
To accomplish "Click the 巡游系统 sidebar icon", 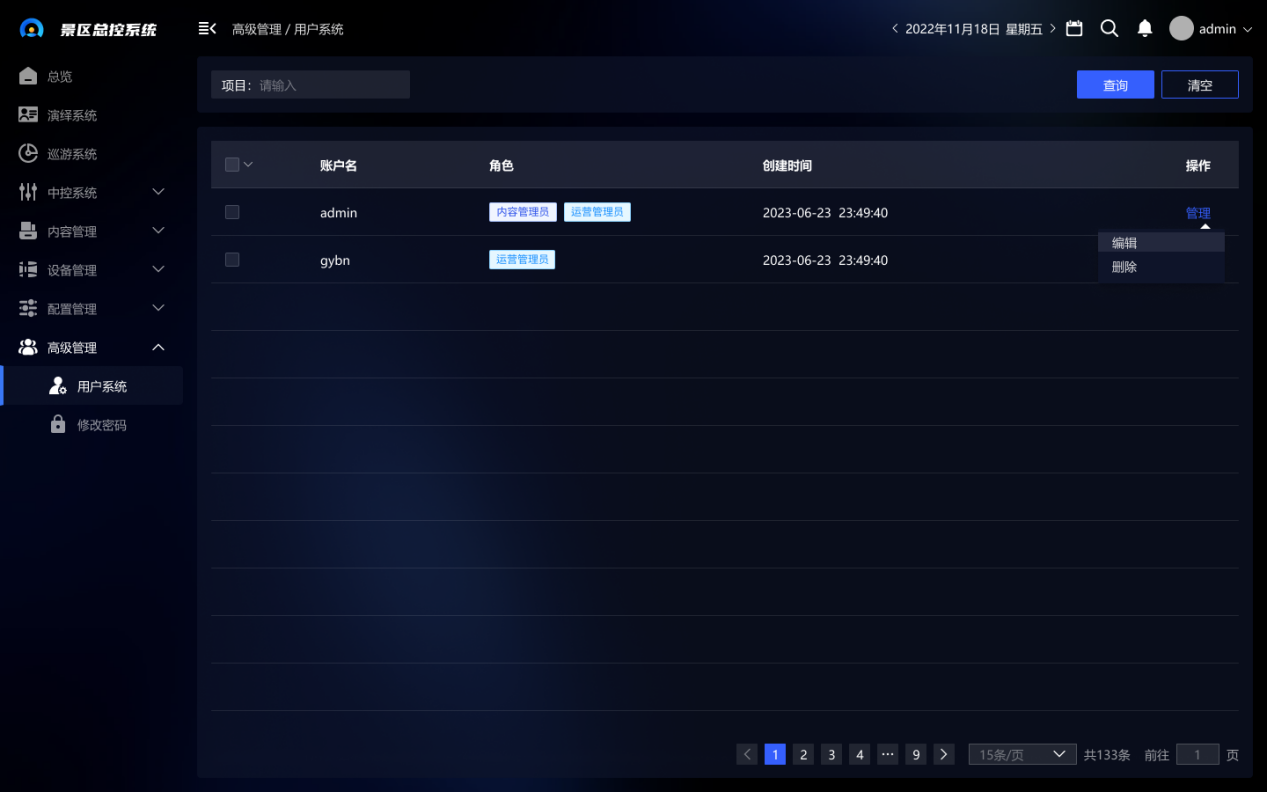I will coord(28,154).
